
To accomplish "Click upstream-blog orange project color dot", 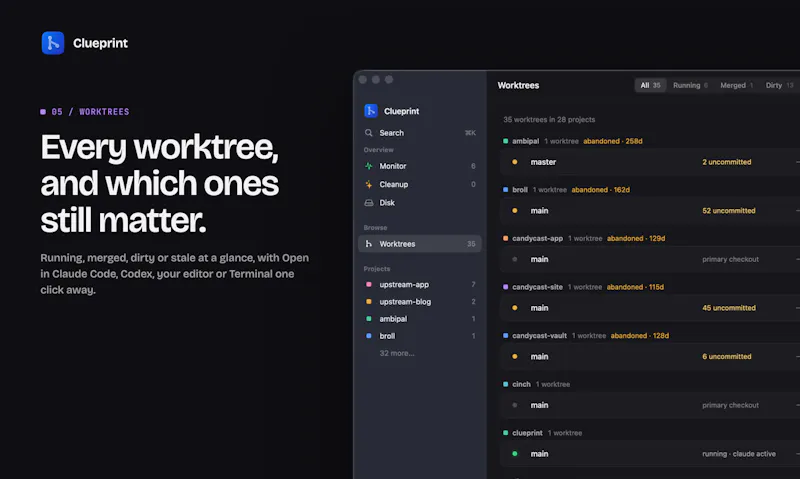I will 368,301.
